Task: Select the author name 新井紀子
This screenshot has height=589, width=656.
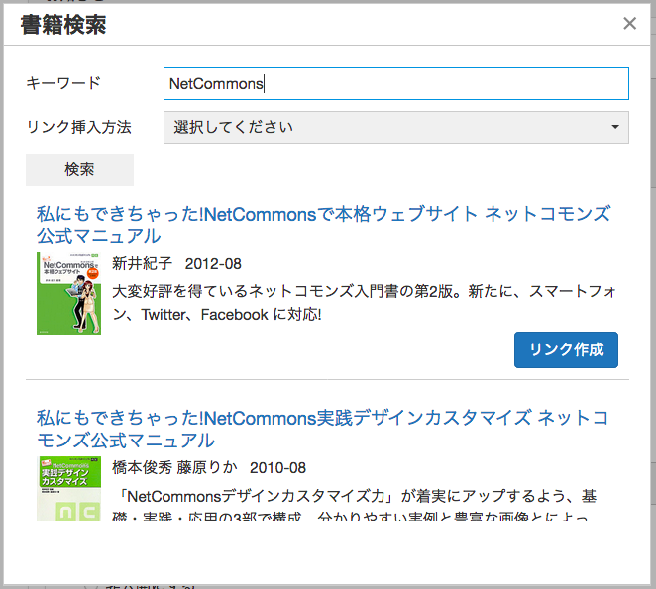Action: point(142,264)
